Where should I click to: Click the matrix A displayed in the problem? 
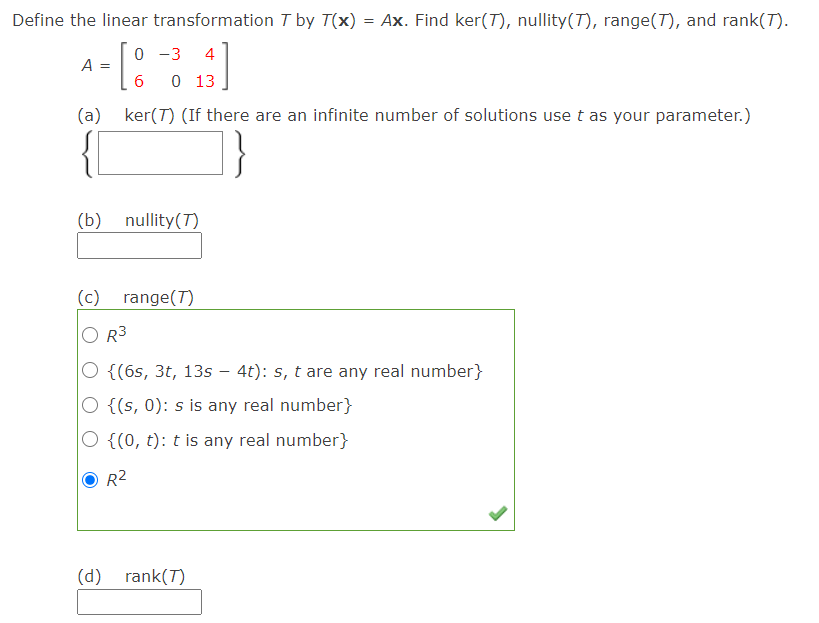point(151,67)
